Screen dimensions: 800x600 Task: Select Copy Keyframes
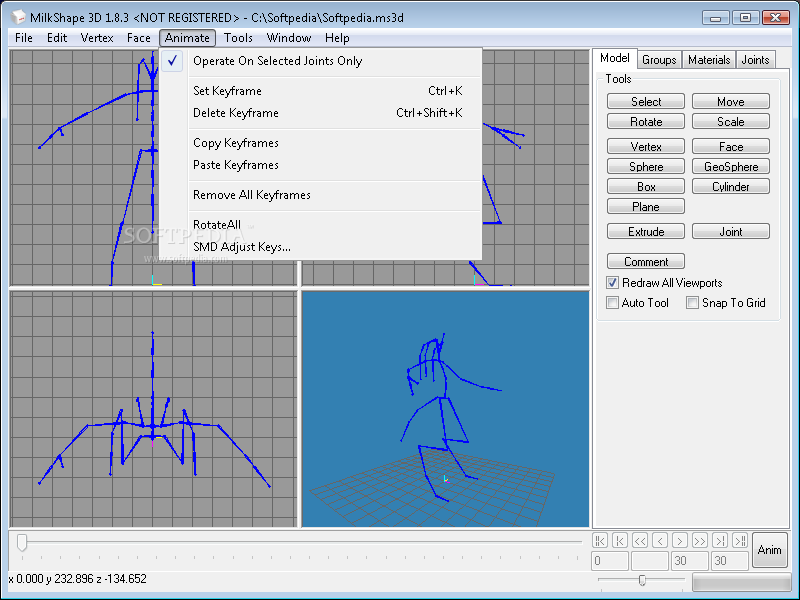pos(320,143)
